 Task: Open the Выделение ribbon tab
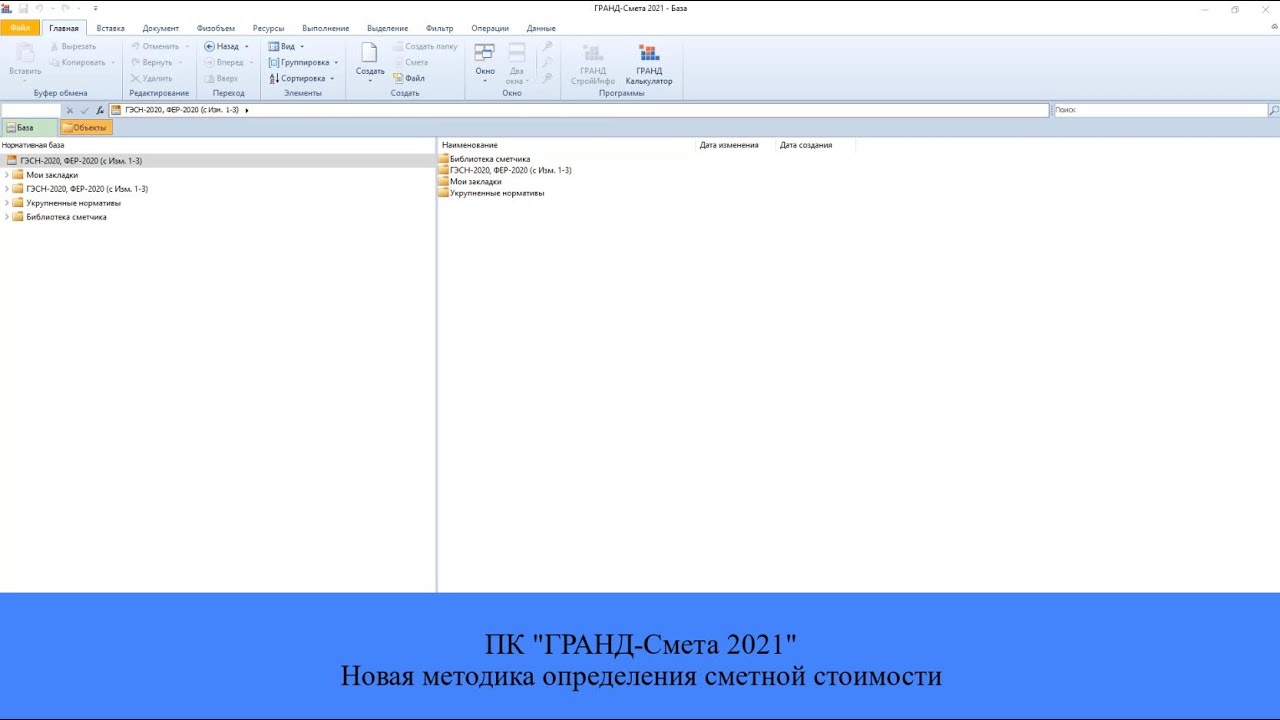(x=387, y=28)
